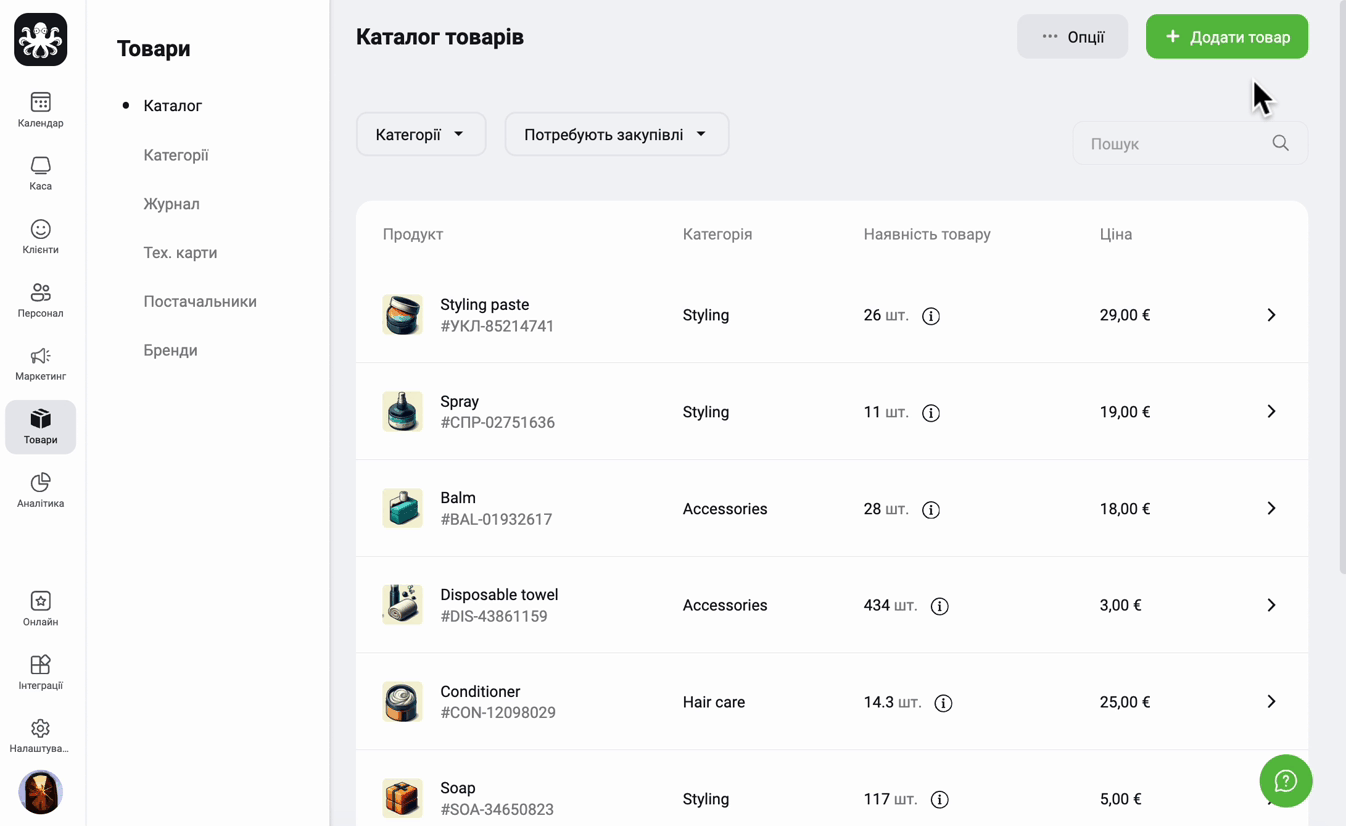1346x826 pixels.
Task: Open Тех. карти menu item
Action: tap(180, 253)
